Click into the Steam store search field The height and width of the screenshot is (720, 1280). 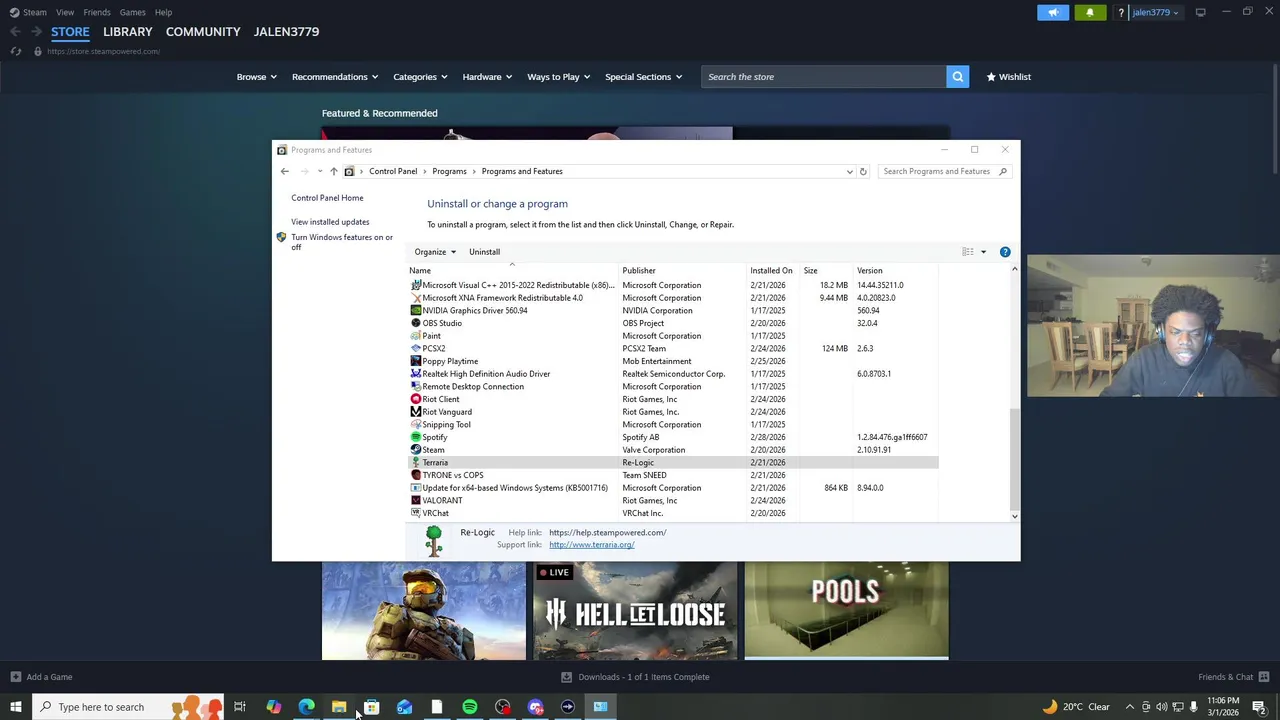click(823, 76)
